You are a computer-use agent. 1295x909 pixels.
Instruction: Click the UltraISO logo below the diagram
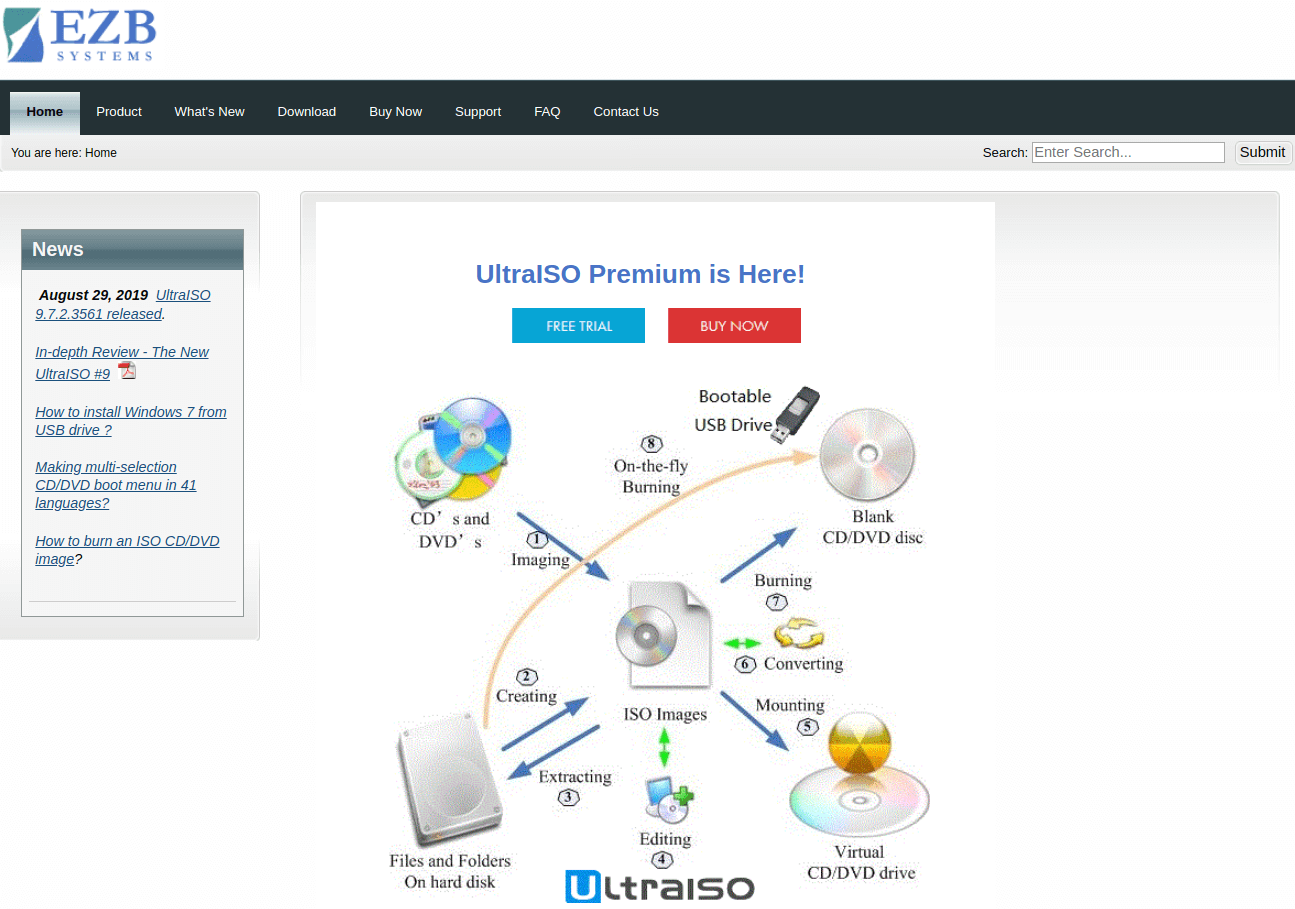point(660,886)
